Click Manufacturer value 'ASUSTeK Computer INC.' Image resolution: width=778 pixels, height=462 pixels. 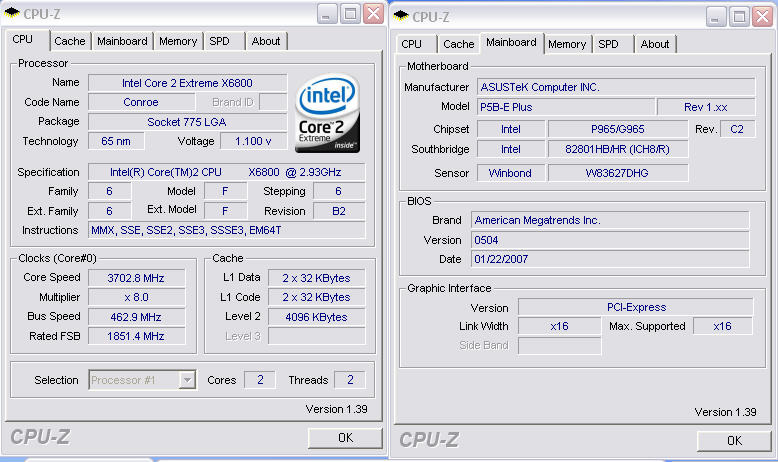click(x=616, y=87)
